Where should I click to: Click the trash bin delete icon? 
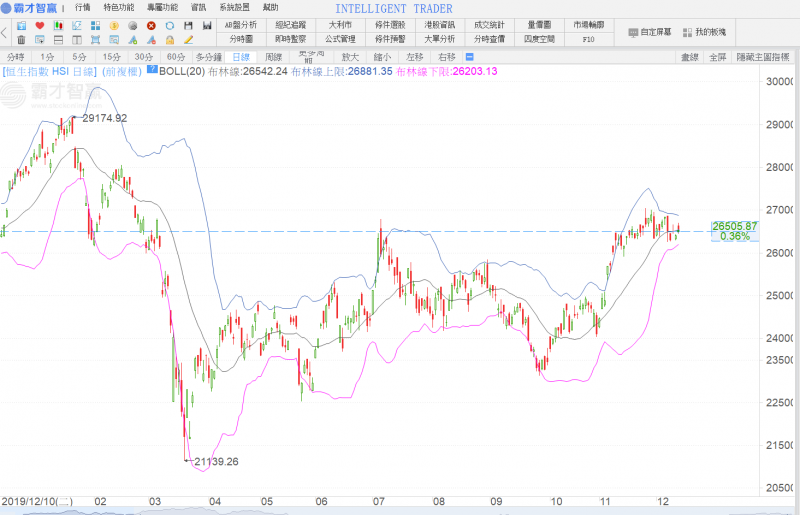(x=21, y=39)
